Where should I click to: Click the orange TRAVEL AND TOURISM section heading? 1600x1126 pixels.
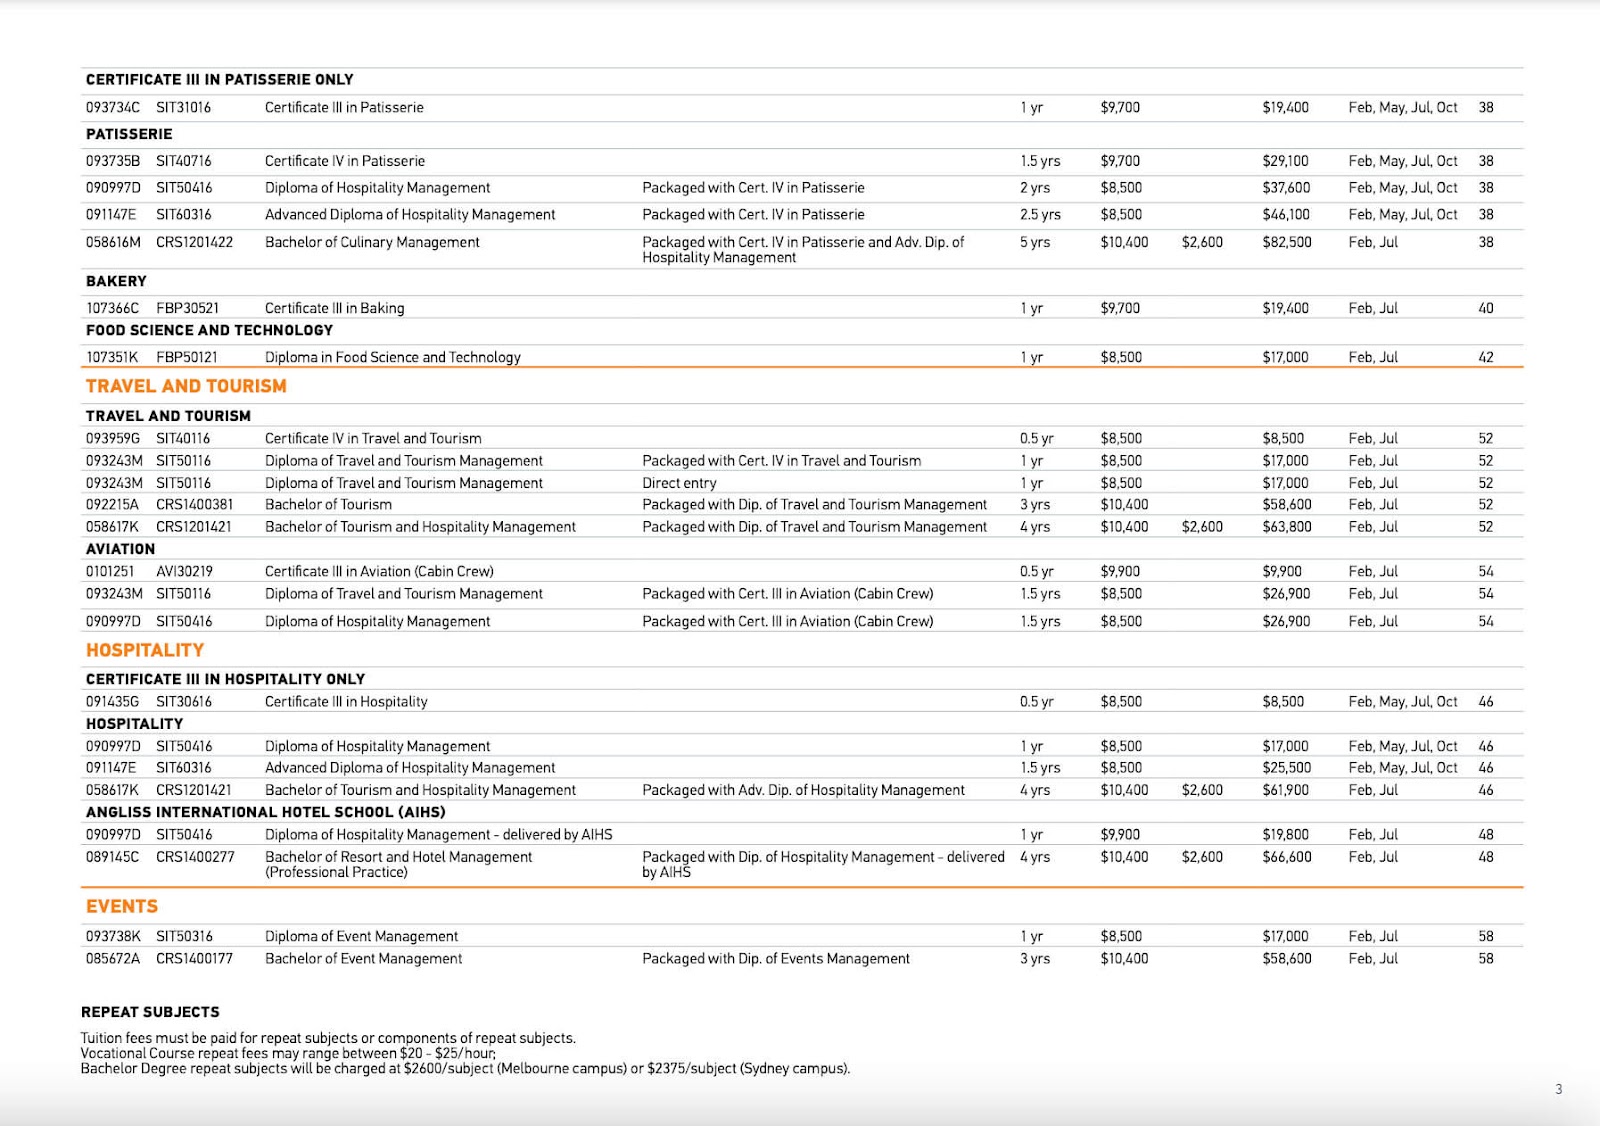click(x=186, y=386)
